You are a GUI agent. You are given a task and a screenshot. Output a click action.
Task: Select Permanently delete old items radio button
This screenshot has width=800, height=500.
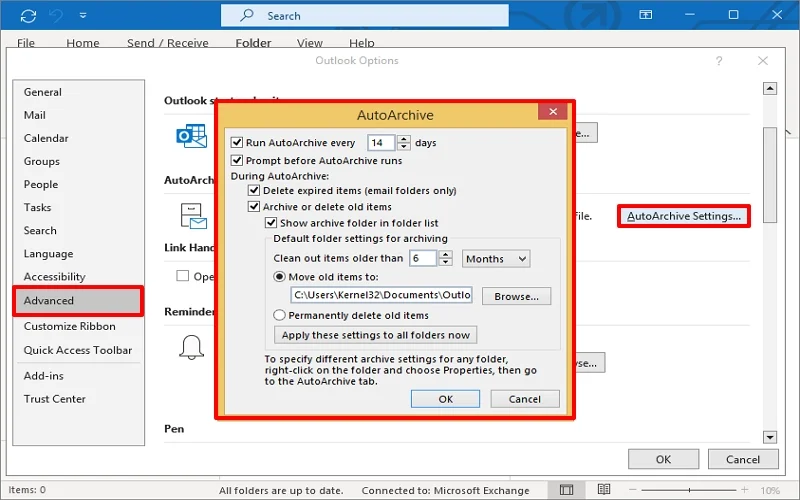pyautogui.click(x=279, y=315)
